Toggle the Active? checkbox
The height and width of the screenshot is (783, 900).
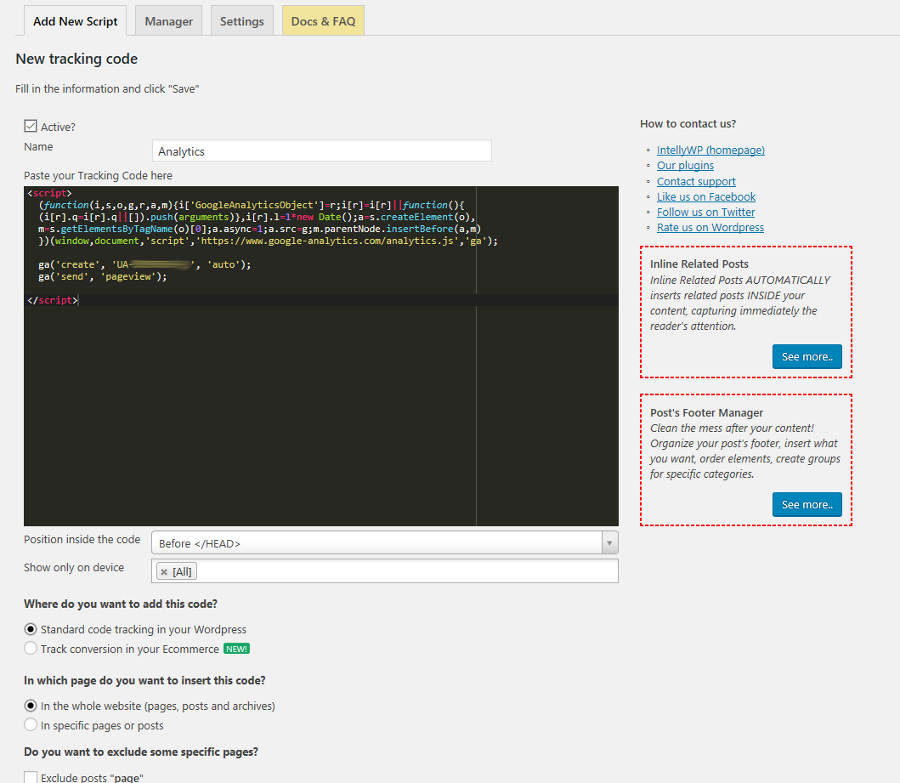30,126
